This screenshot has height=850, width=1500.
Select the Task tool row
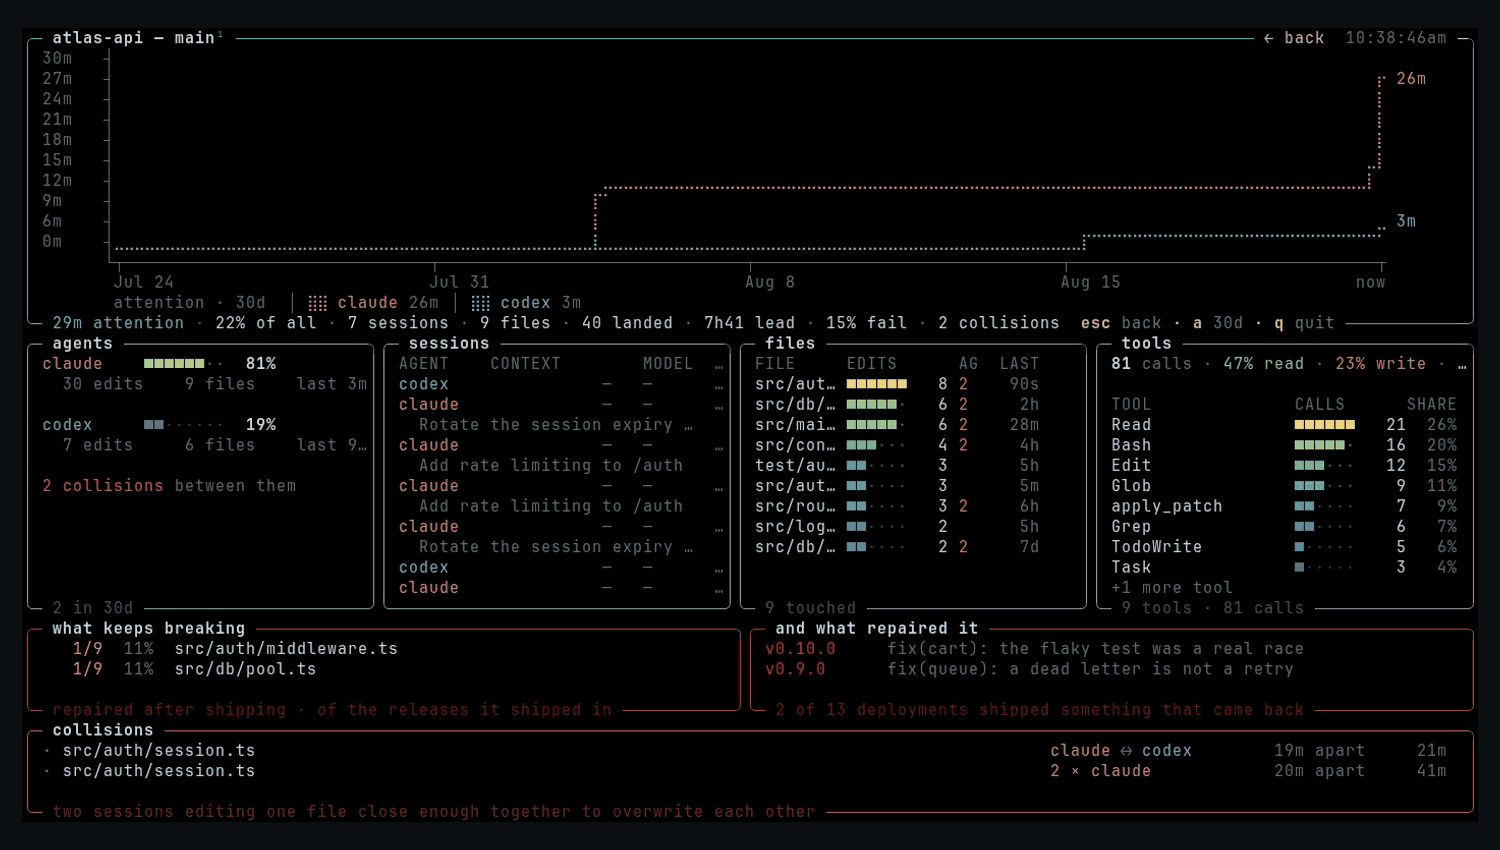coord(1284,568)
